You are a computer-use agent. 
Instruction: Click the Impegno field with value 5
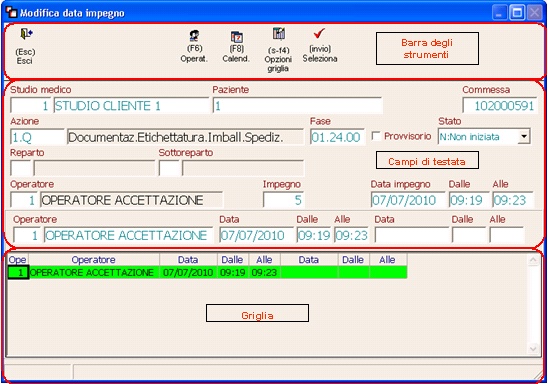point(283,200)
